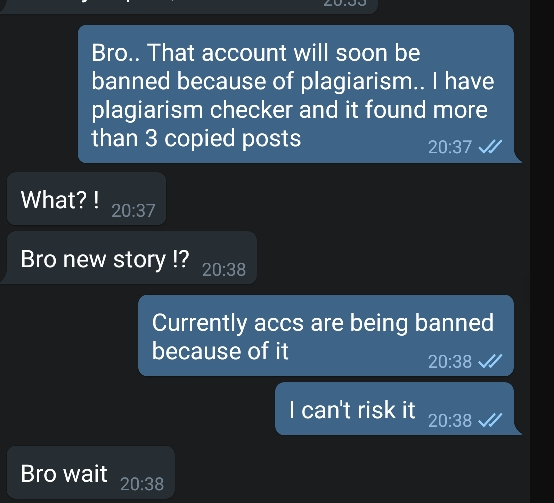
Task: Click 20:38 timestamp on 'because of it' message
Action: click(450, 361)
